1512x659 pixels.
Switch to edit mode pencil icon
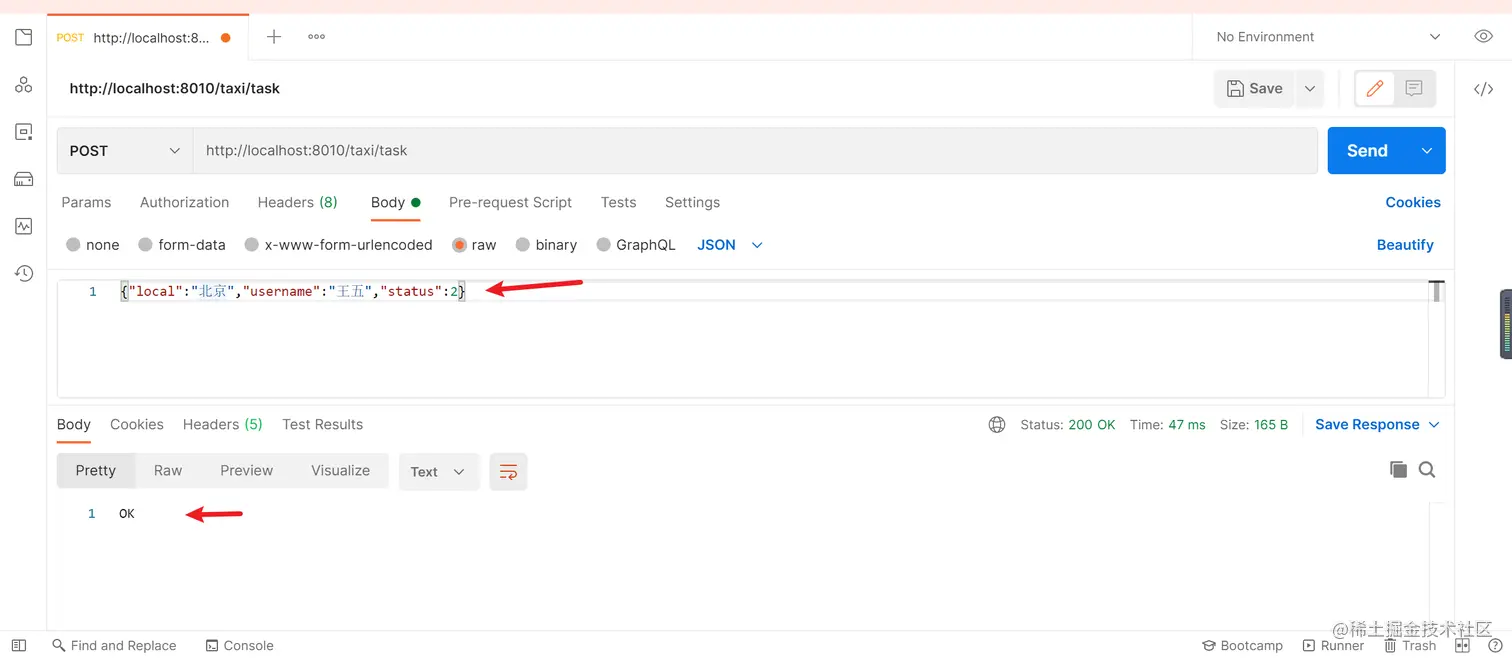[x=1374, y=88]
